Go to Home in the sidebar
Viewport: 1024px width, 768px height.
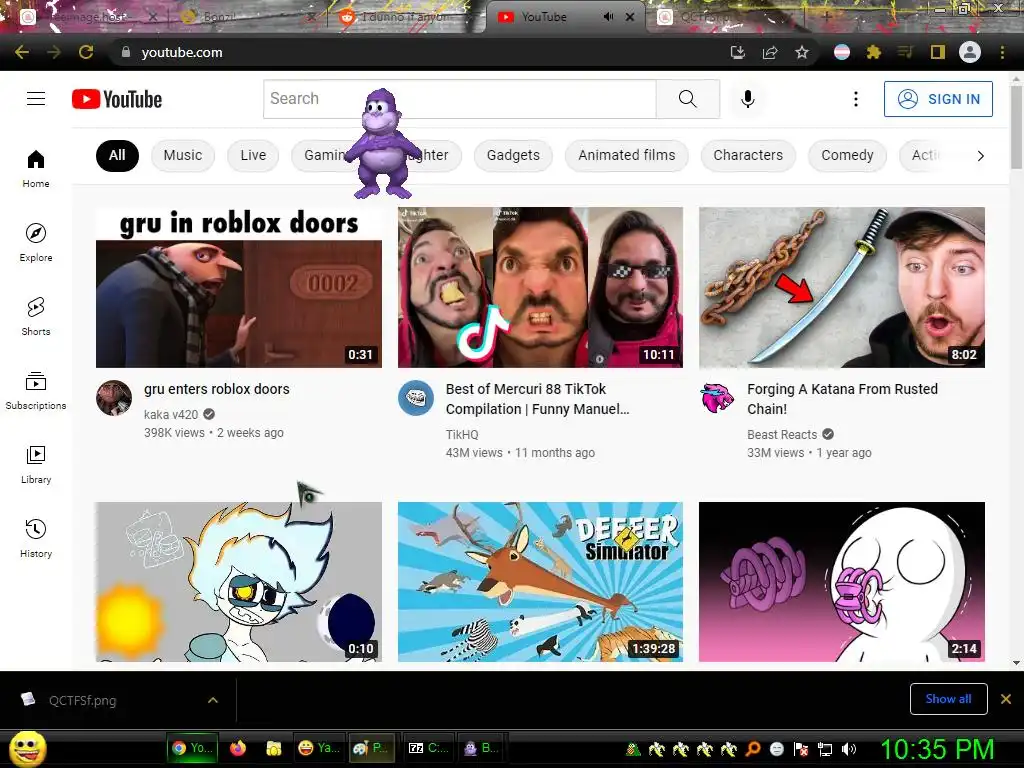(x=36, y=168)
